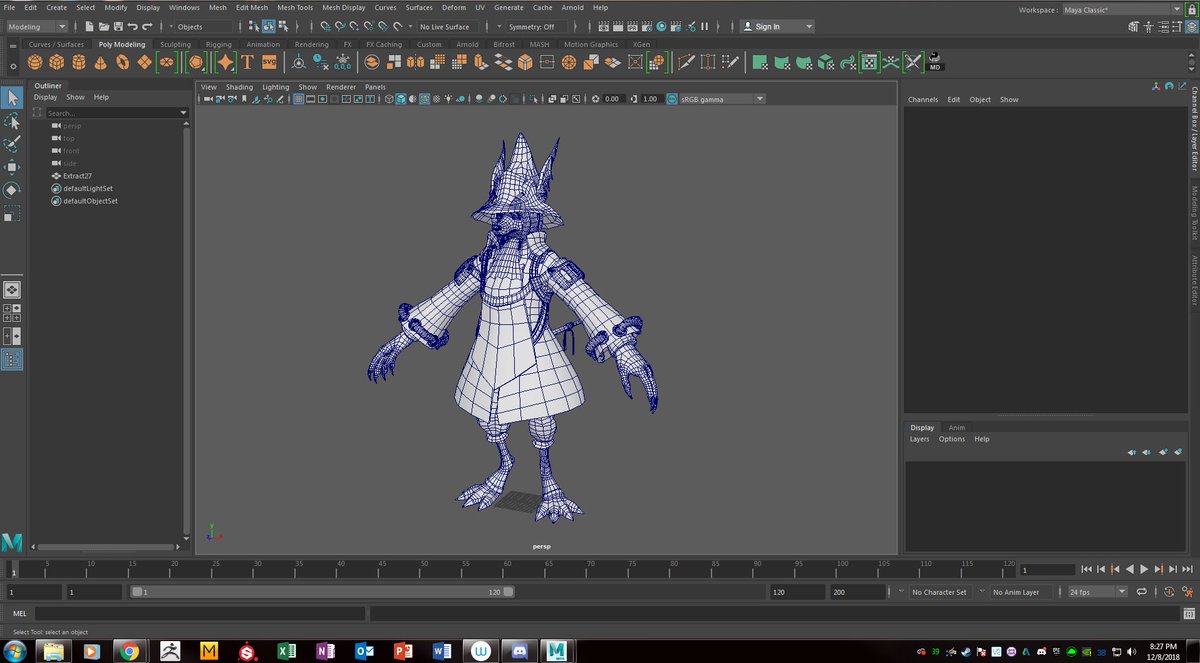Open the viewport Shading menu

pyautogui.click(x=239, y=87)
